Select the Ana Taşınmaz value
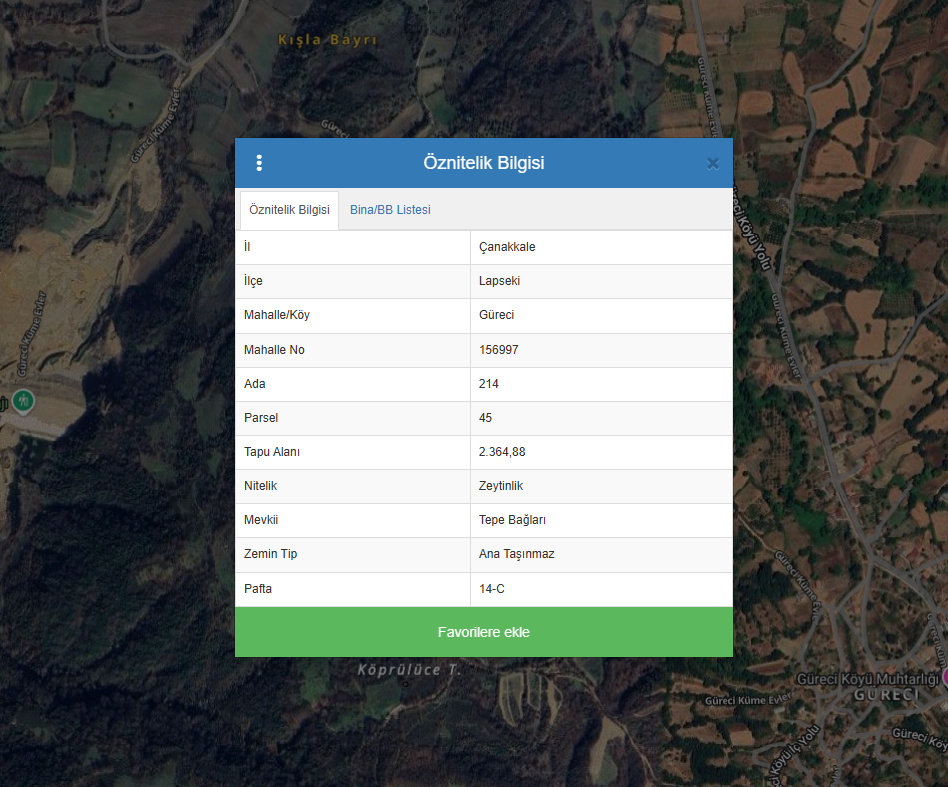The height and width of the screenshot is (787, 948). tap(516, 554)
